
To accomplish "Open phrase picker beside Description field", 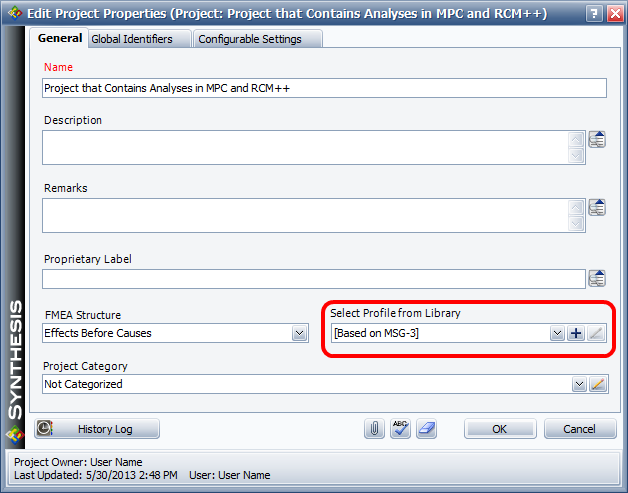I will click(597, 139).
